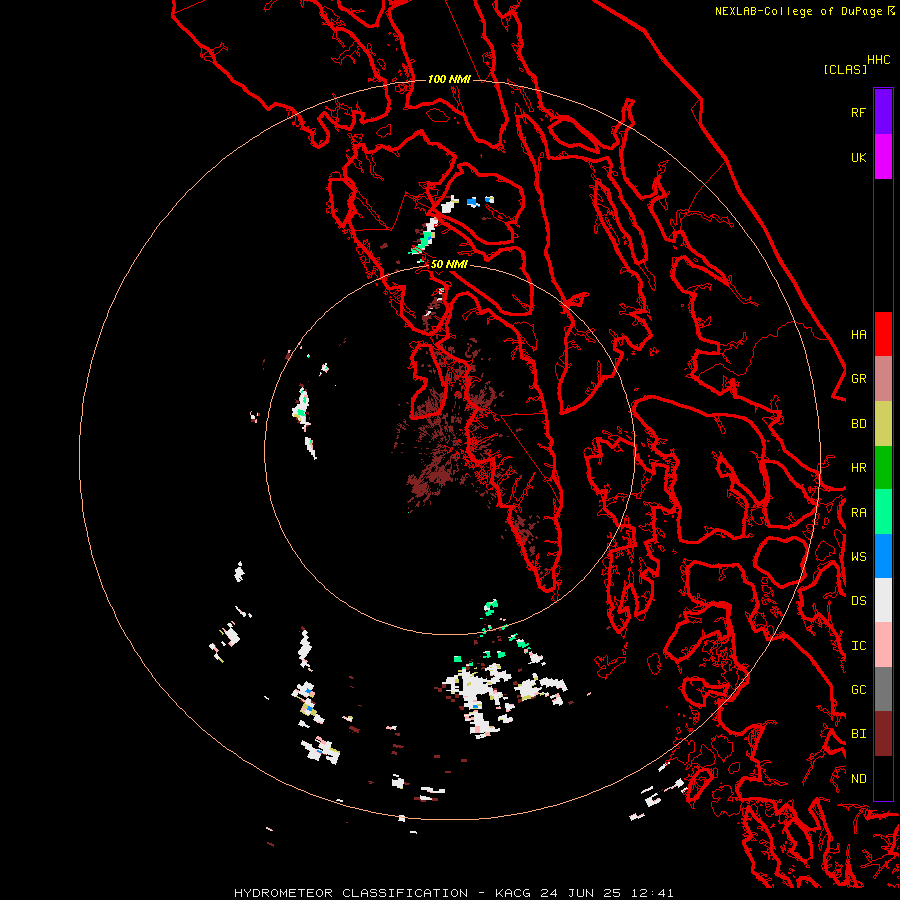Click the 'BI' legend label

pyautogui.click(x=858, y=734)
